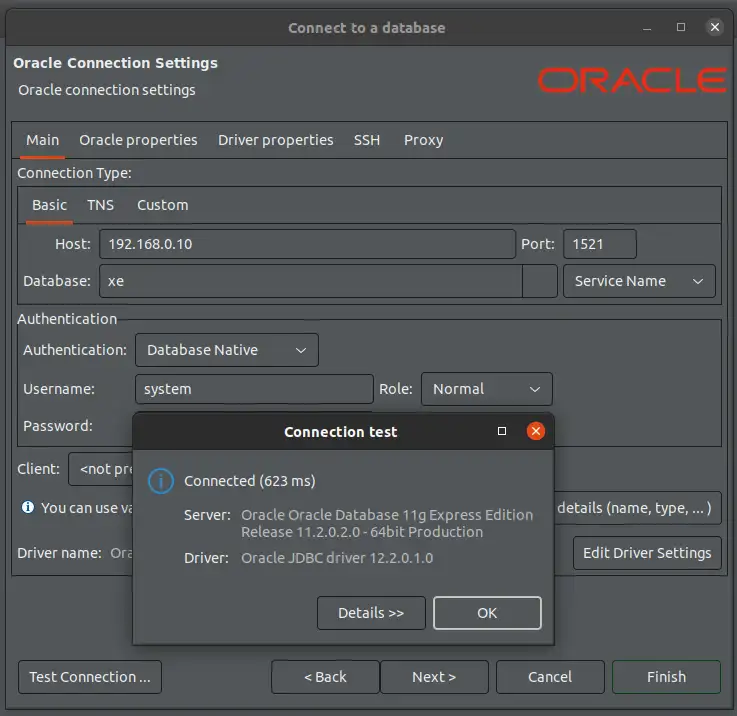This screenshot has width=737, height=716.
Task: Close the Connect to a database window
Action: click(714, 27)
